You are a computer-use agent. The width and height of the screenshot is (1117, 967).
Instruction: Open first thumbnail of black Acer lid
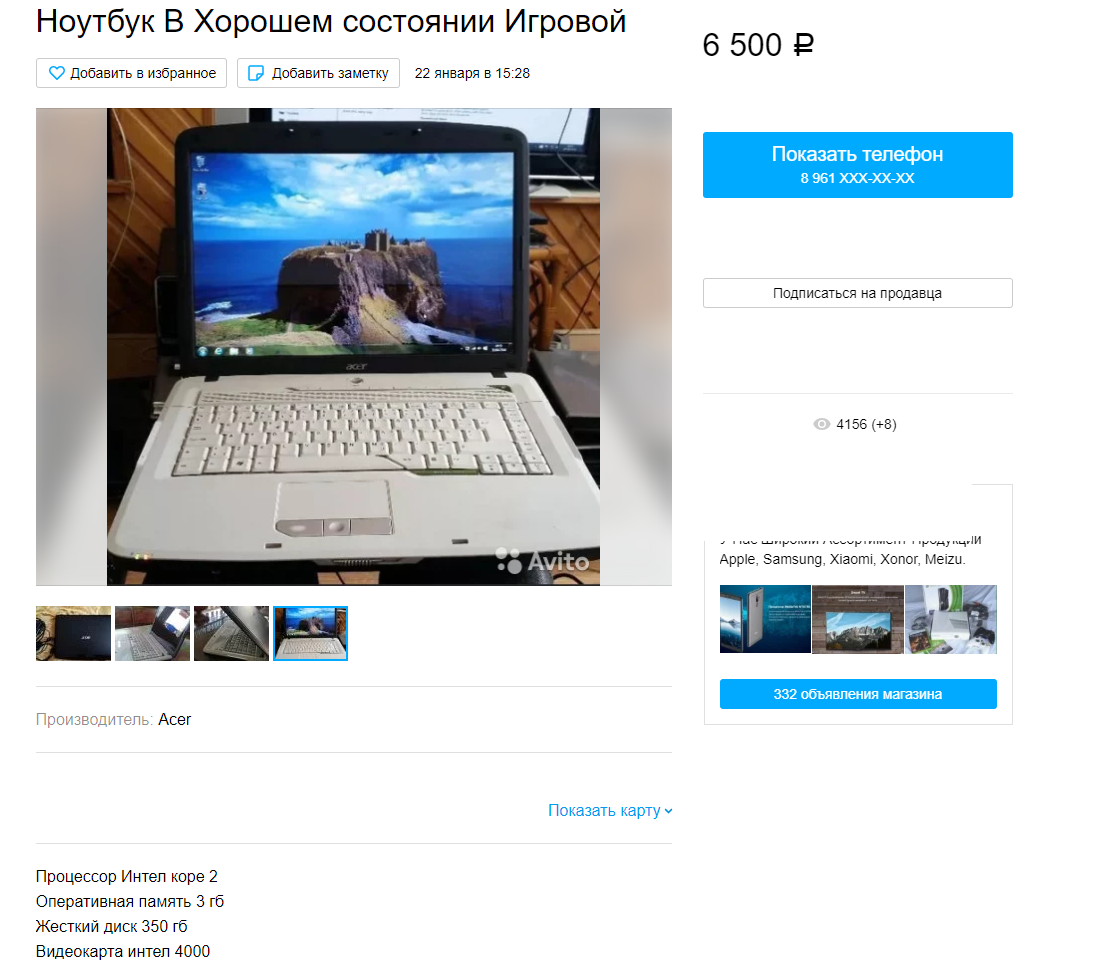pos(73,634)
